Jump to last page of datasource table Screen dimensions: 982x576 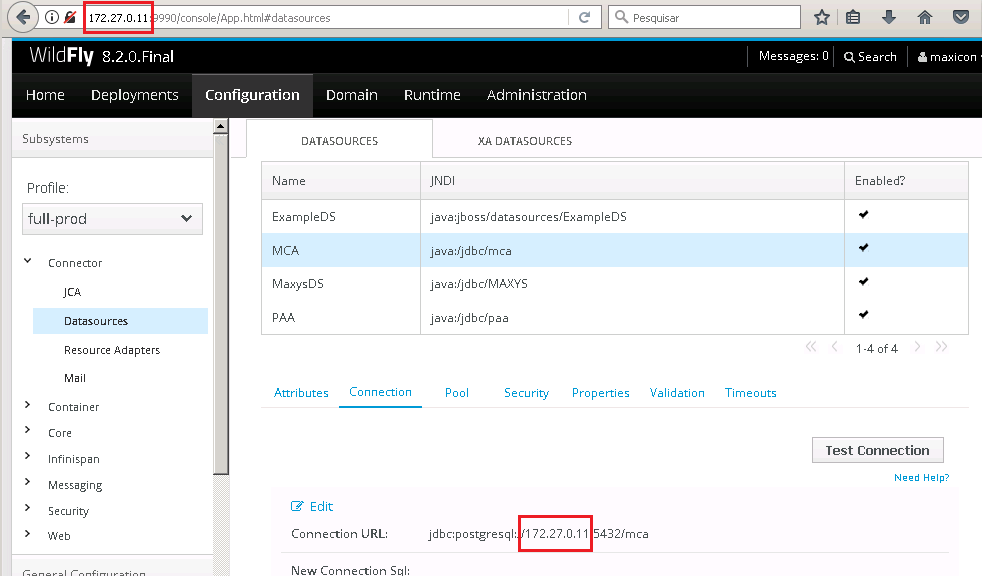tap(941, 346)
